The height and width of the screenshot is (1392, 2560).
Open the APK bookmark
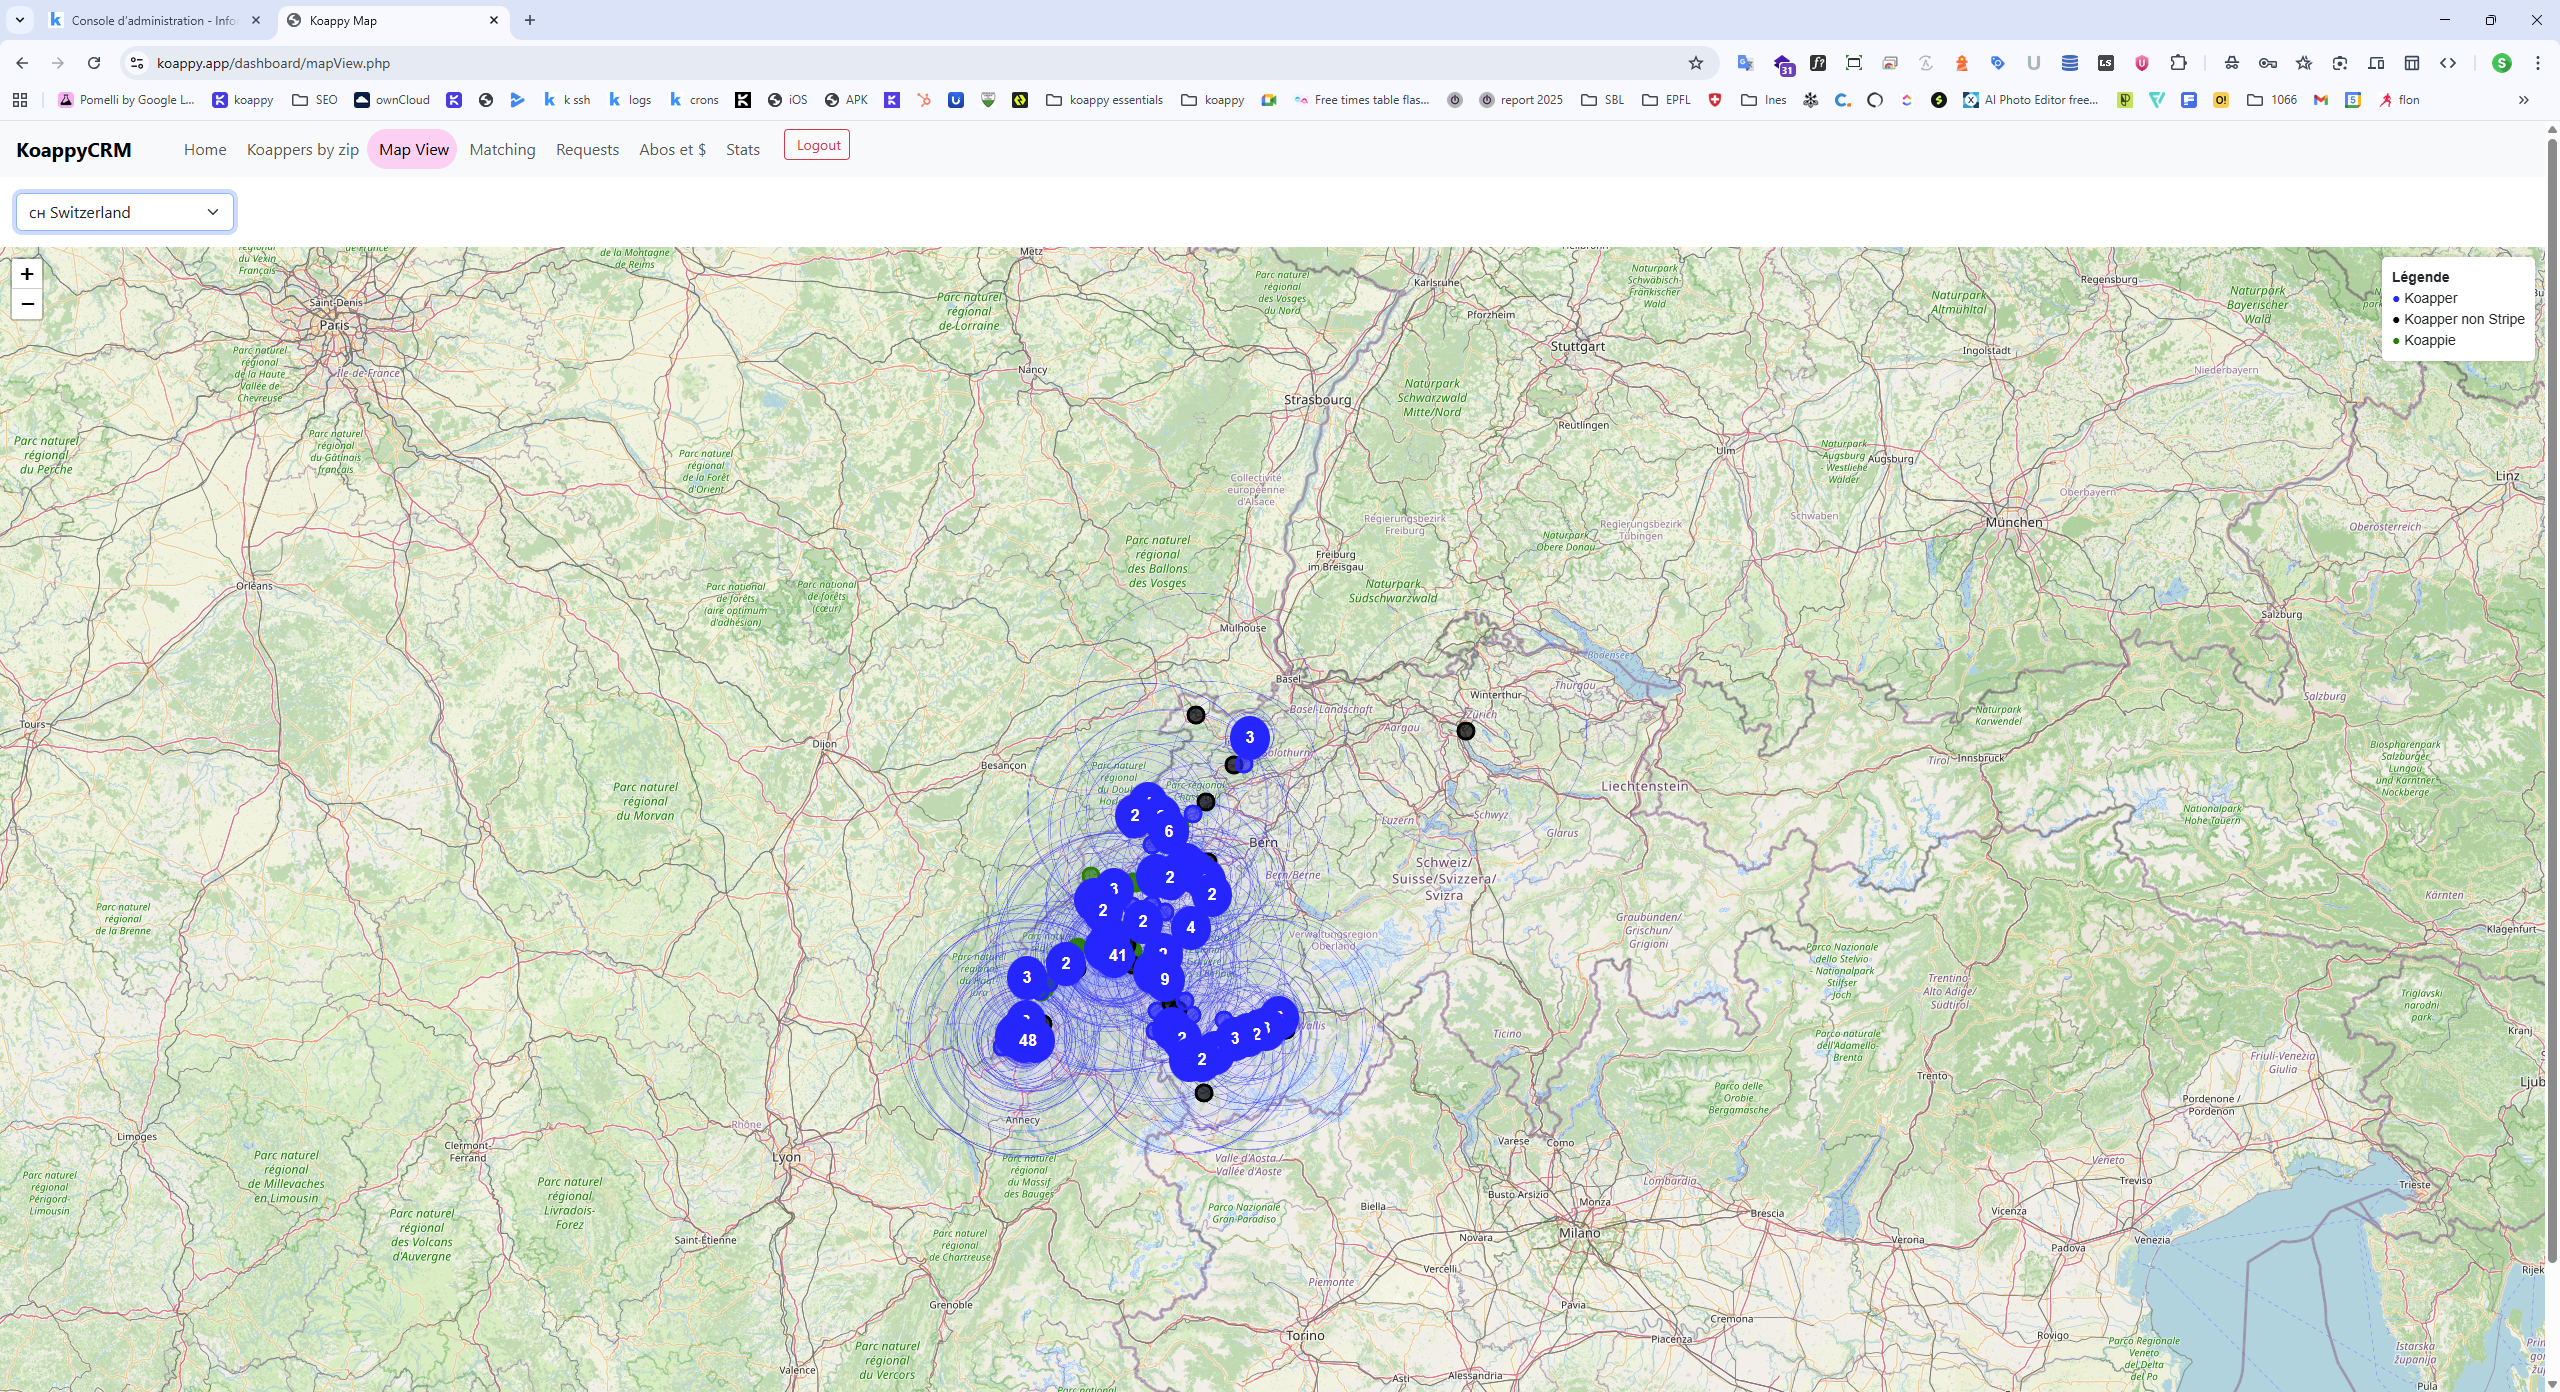(846, 100)
